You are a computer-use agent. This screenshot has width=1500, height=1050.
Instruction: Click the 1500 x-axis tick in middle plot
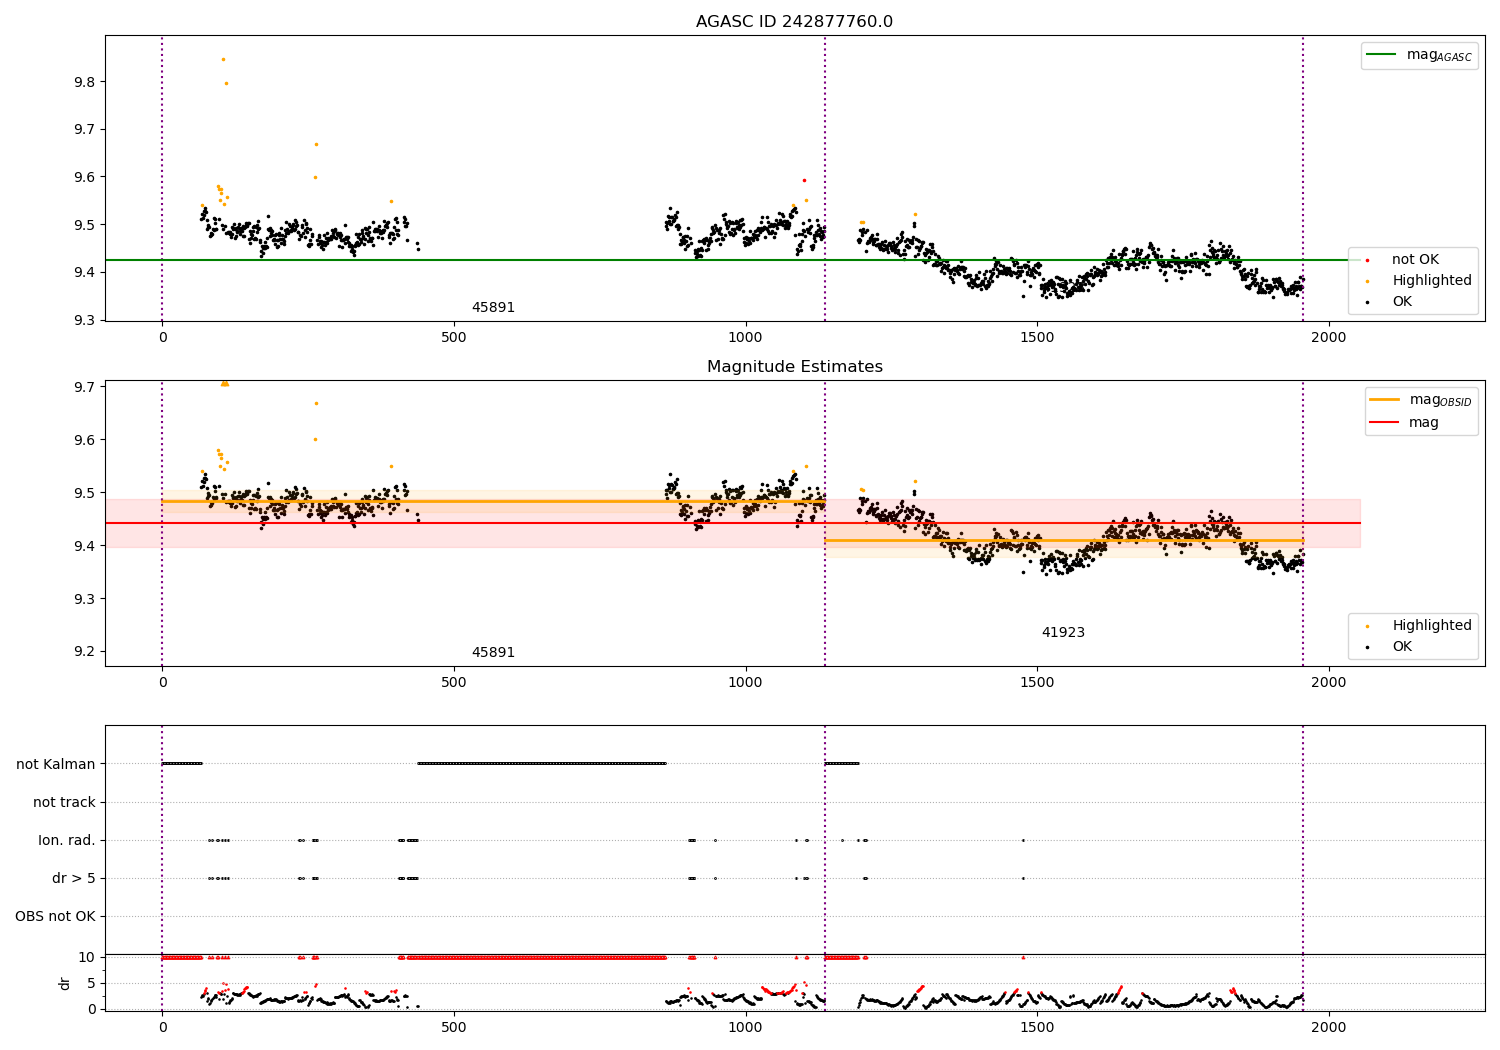click(1037, 683)
